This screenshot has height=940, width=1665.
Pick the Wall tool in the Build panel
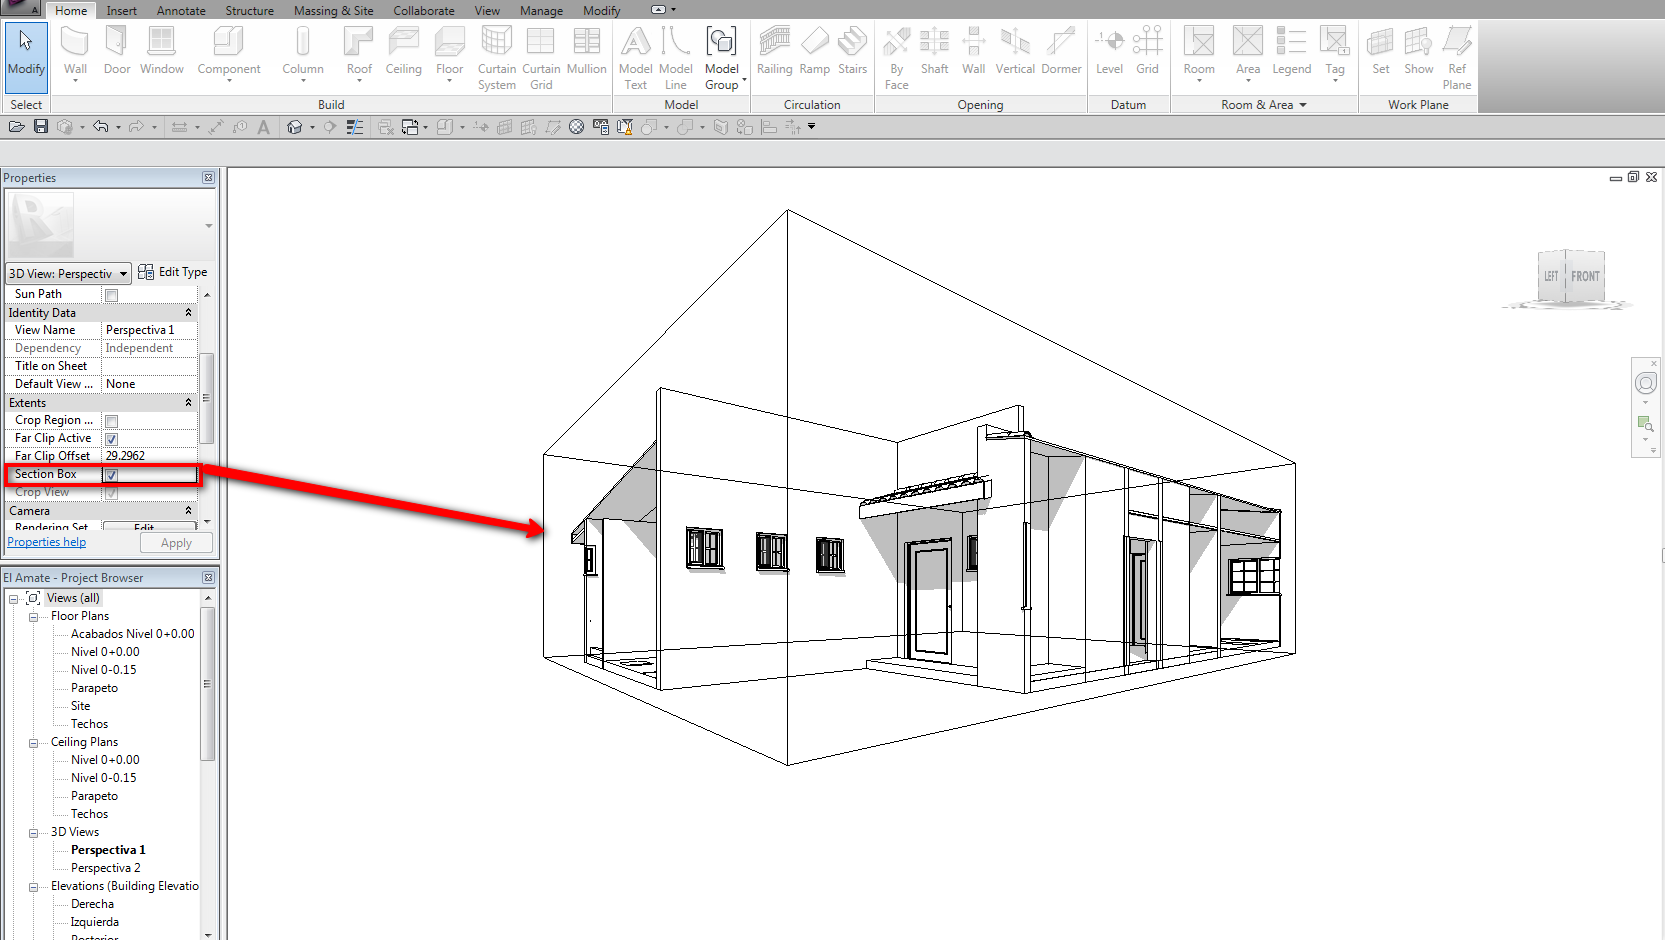75,53
